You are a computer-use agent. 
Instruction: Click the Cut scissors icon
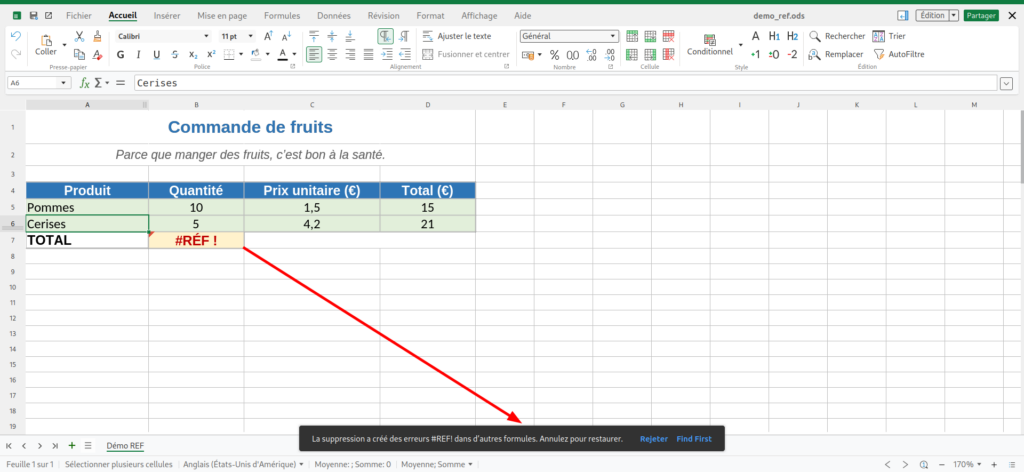pyautogui.click(x=79, y=37)
